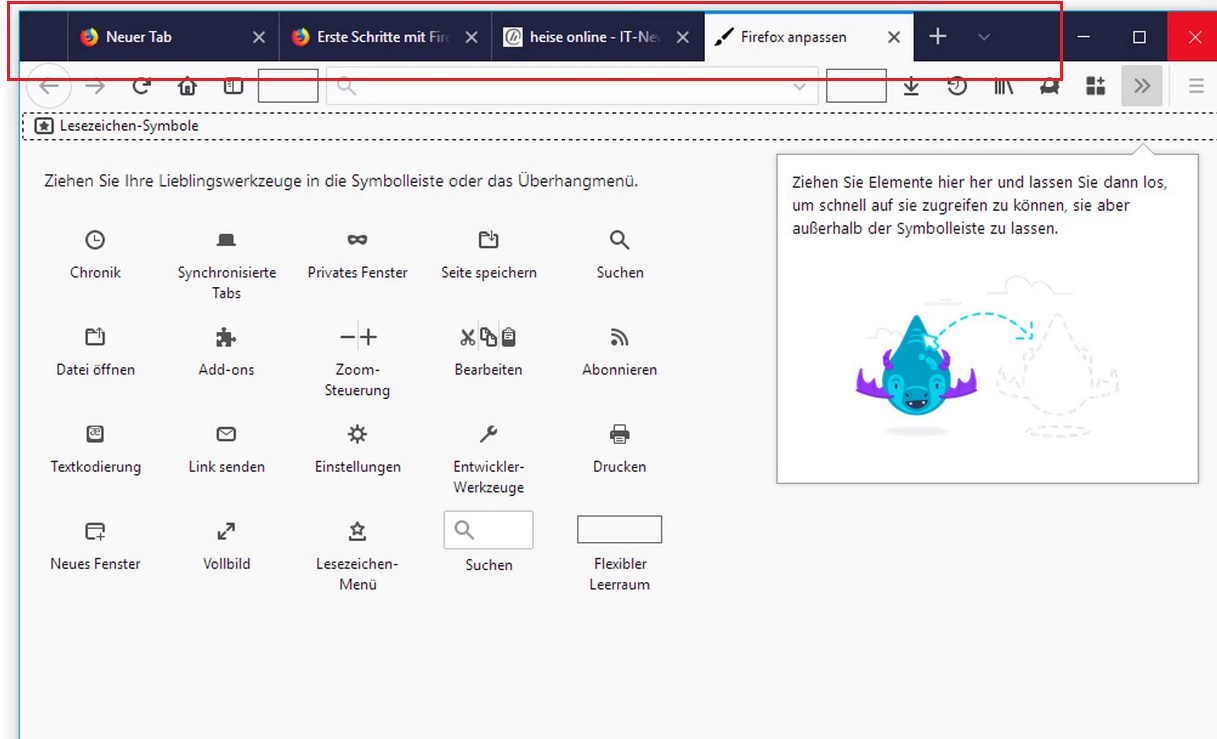
Task: Switch to the heise online tab
Action: point(590,36)
